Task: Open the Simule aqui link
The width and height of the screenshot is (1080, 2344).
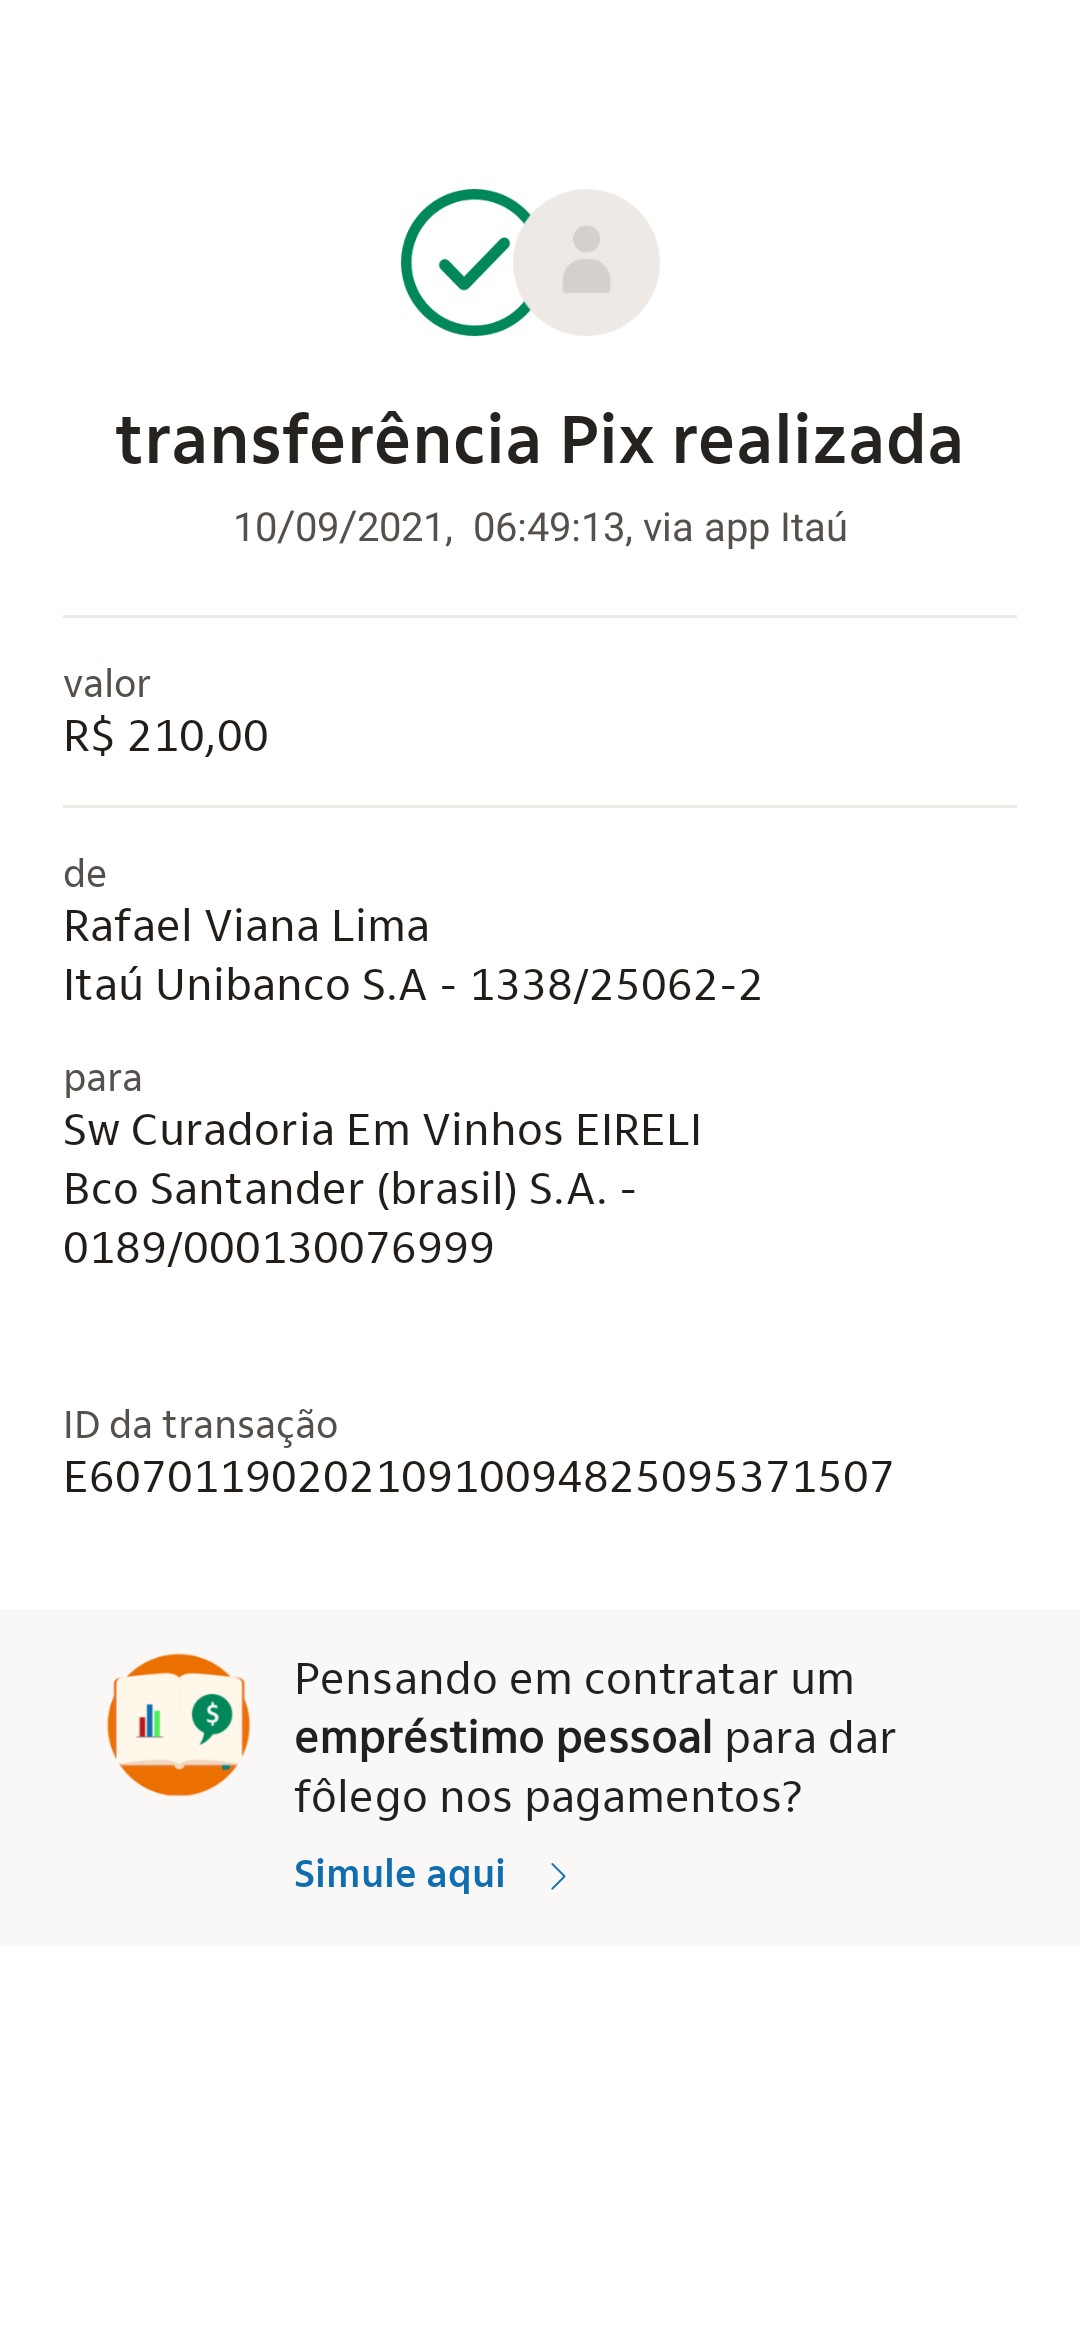Action: tap(400, 1874)
